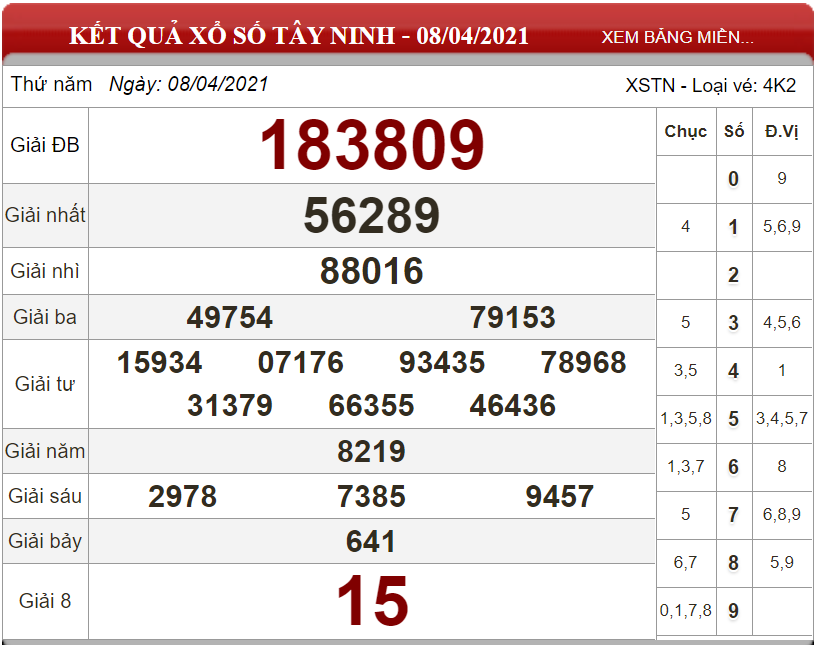Click the Giải sáu number 7385
The image size is (817, 645).
click(x=372, y=496)
